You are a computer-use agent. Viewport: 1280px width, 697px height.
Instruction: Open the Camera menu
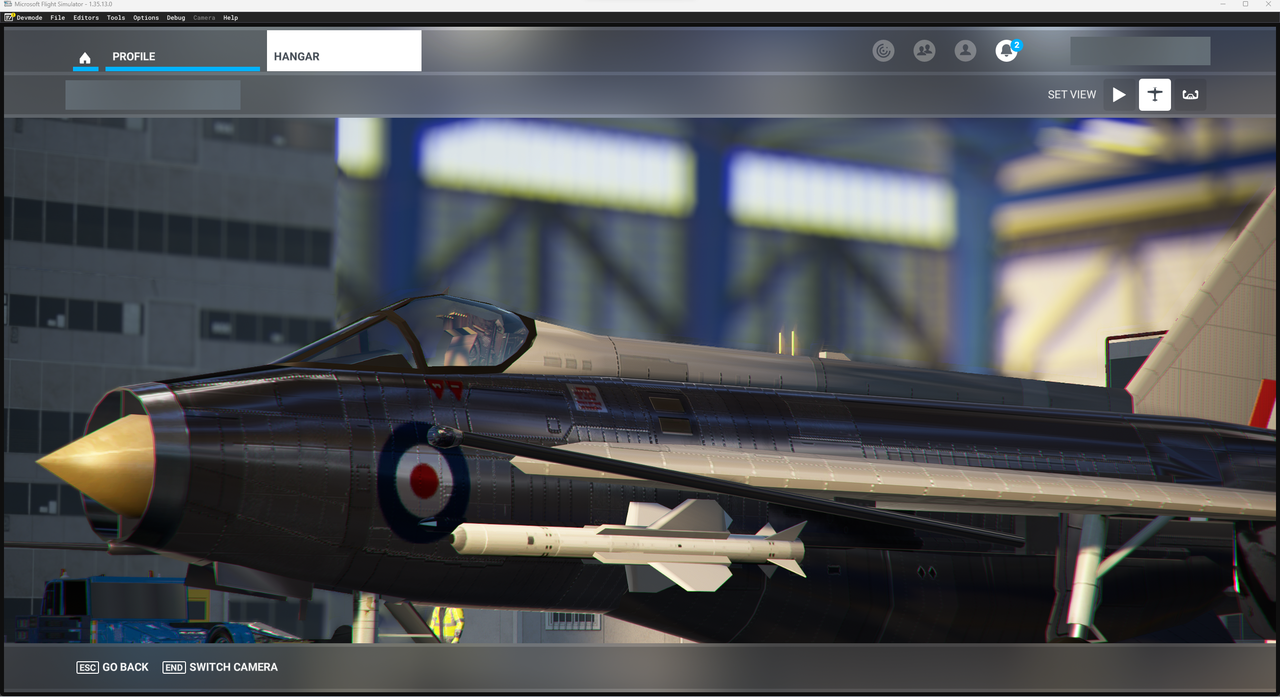(204, 18)
